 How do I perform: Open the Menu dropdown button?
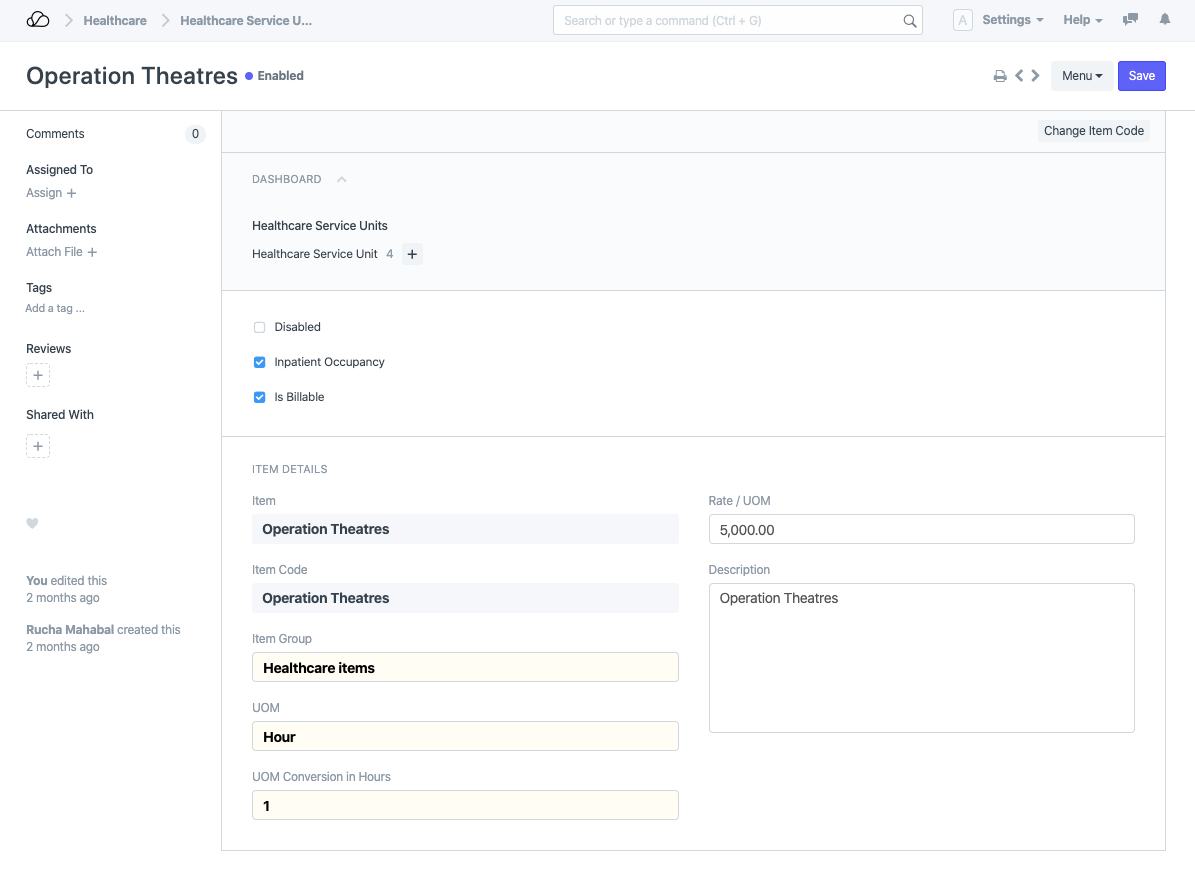click(1081, 76)
